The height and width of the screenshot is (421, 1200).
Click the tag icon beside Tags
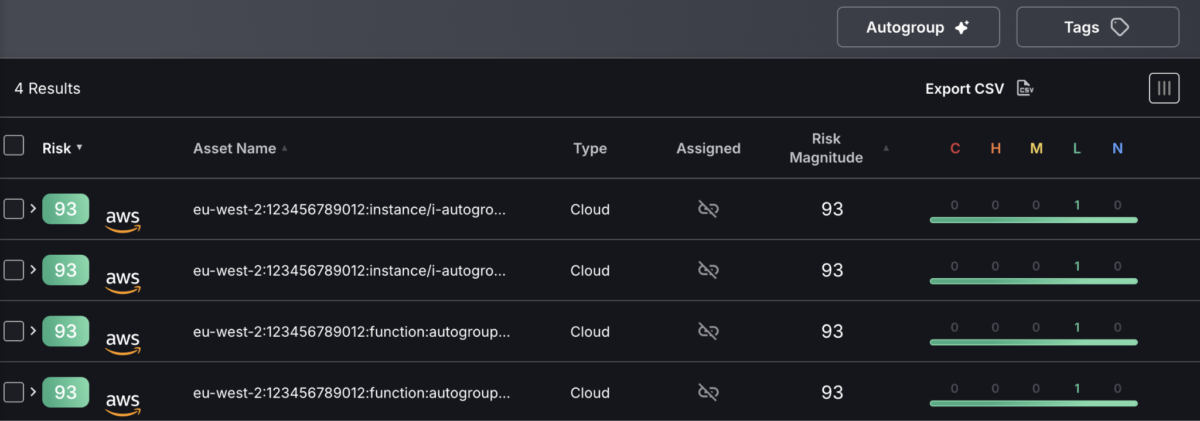(x=1120, y=28)
